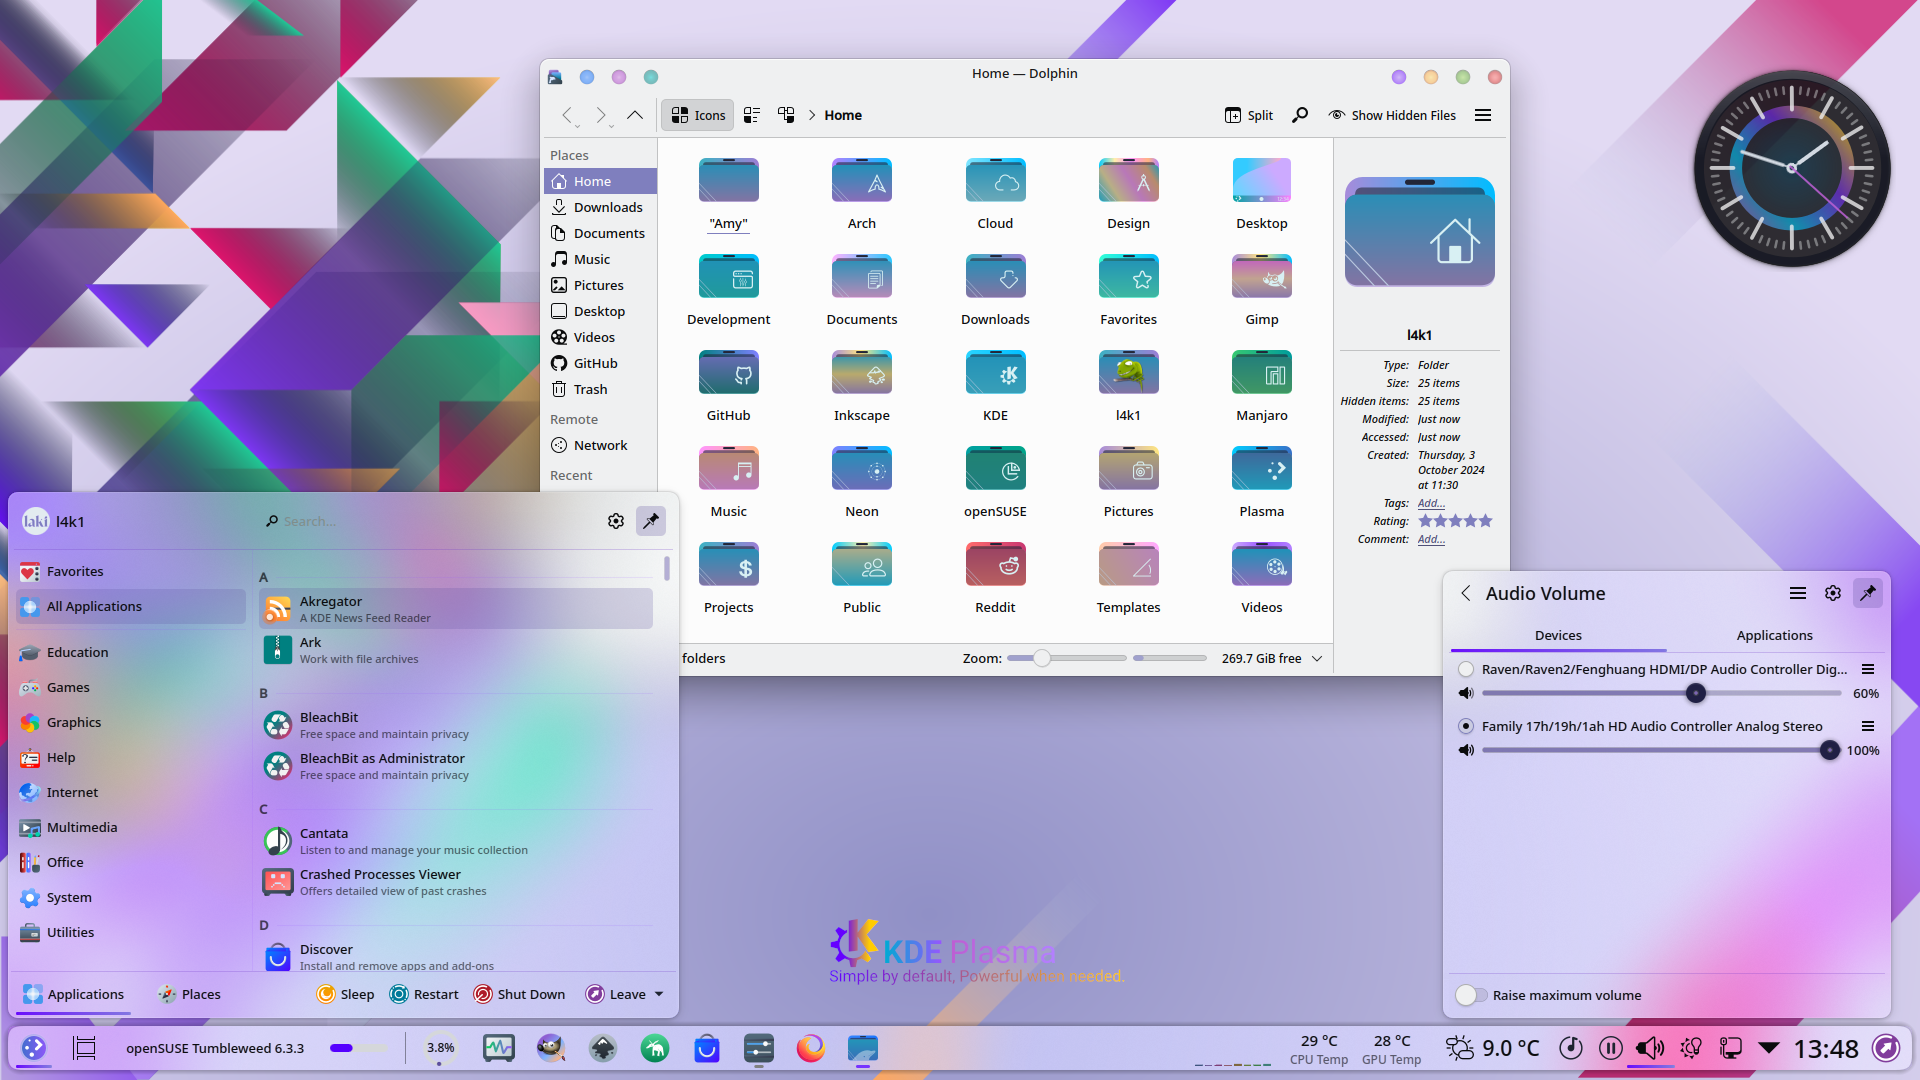The height and width of the screenshot is (1080, 1920).
Task: Toggle Raise maximum volume switch
Action: tap(1471, 995)
